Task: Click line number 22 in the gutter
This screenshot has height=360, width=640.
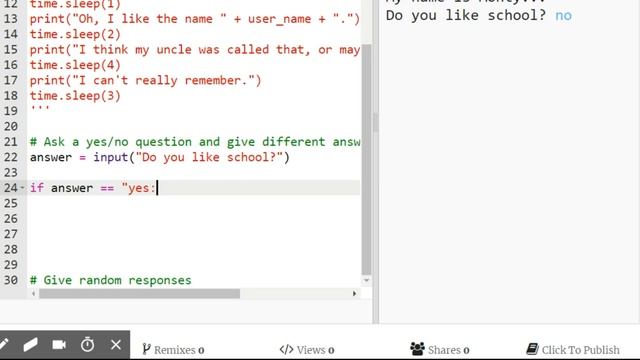Action: point(11,157)
